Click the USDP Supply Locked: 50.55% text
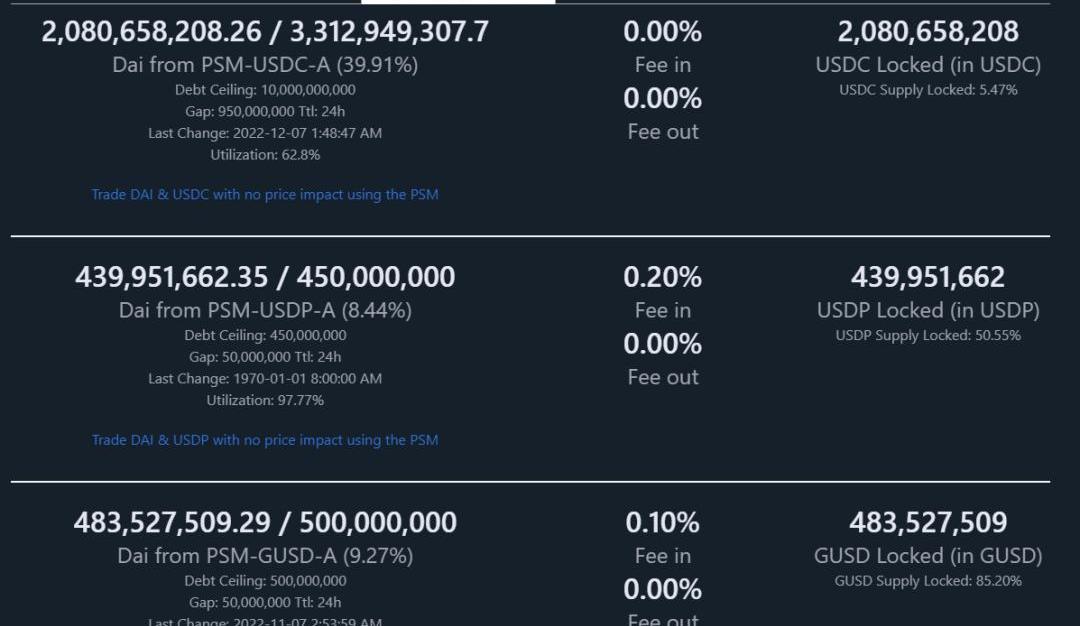The image size is (1080, 626). pos(928,335)
